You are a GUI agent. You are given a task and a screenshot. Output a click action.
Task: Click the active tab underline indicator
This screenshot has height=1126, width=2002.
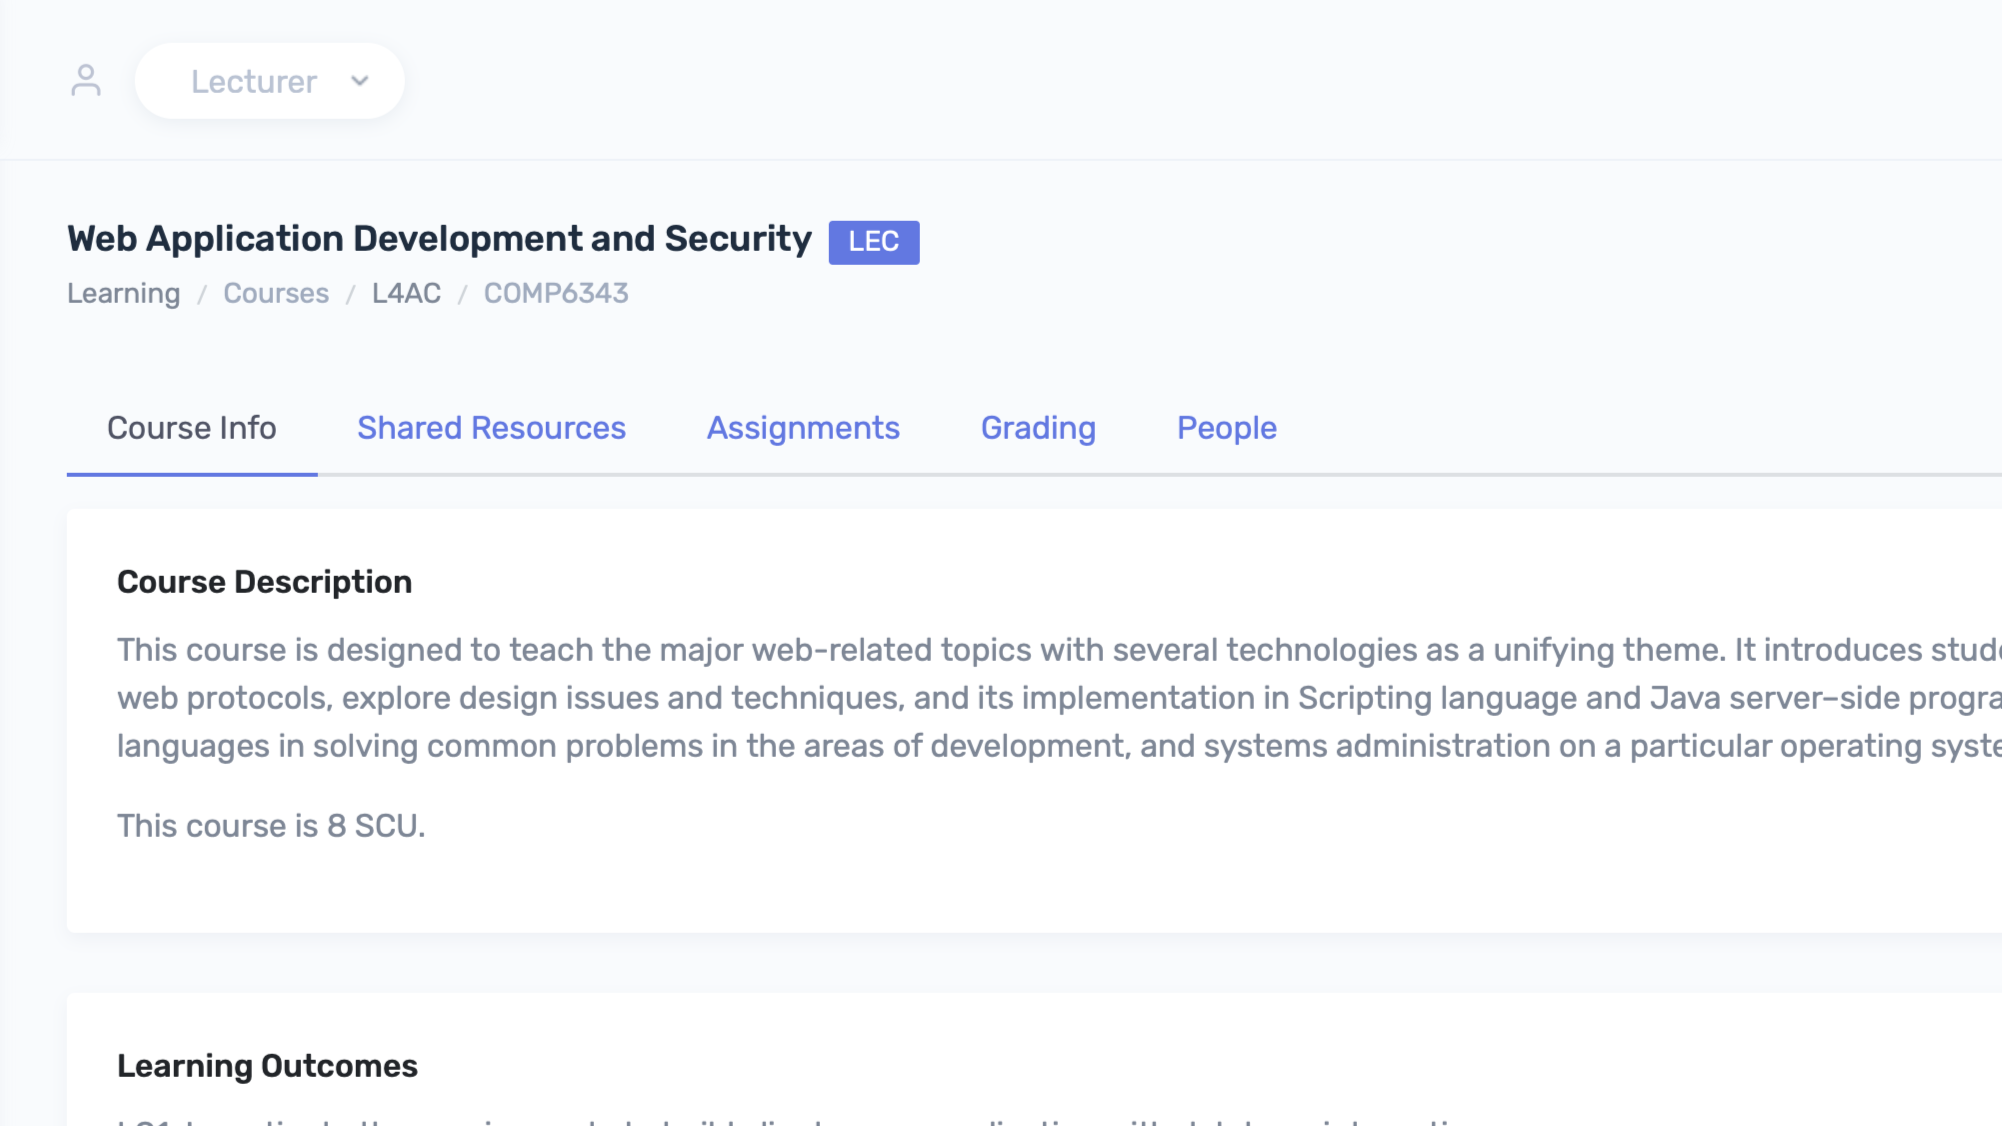click(192, 474)
